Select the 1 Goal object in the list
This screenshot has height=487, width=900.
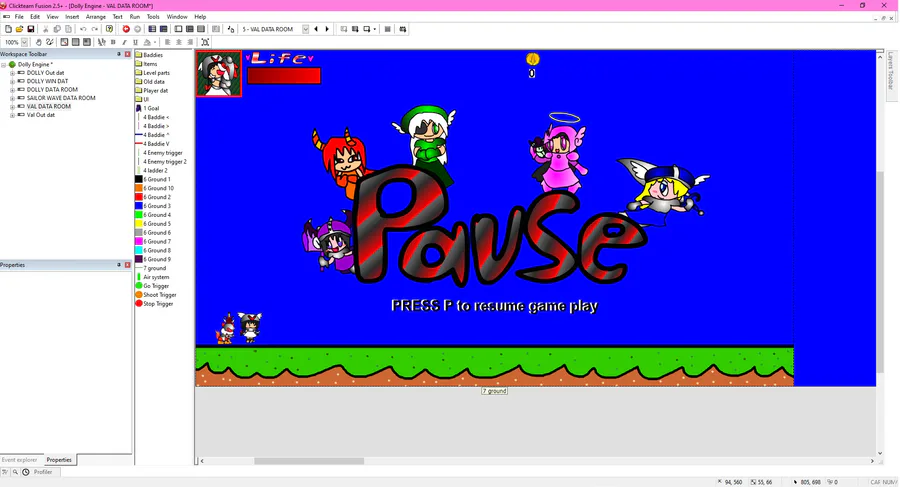148,108
